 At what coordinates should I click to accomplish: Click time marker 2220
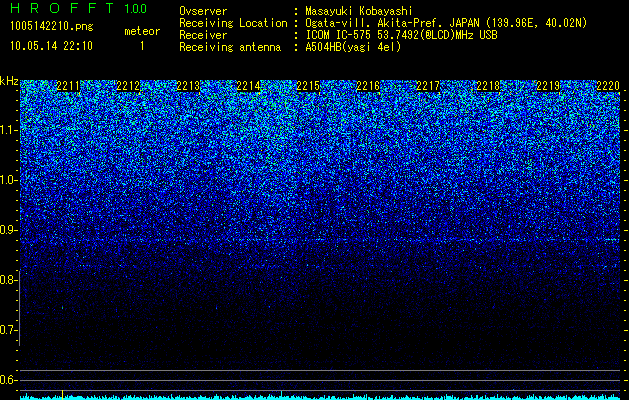tap(608, 86)
